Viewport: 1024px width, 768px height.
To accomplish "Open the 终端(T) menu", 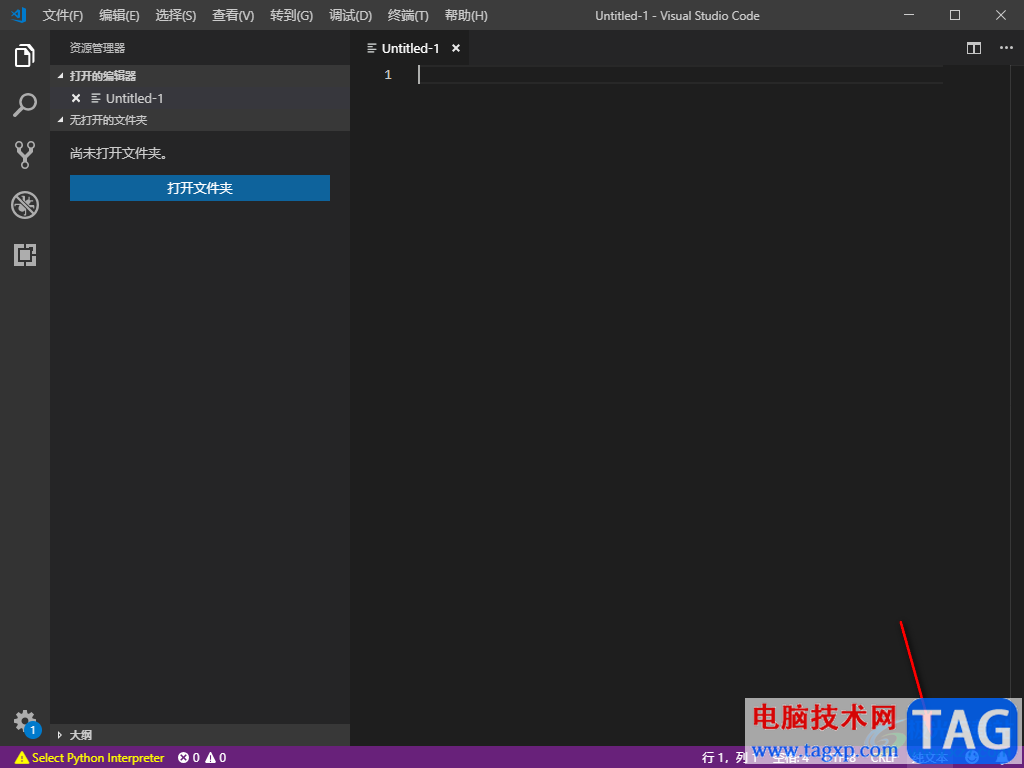I will point(408,16).
